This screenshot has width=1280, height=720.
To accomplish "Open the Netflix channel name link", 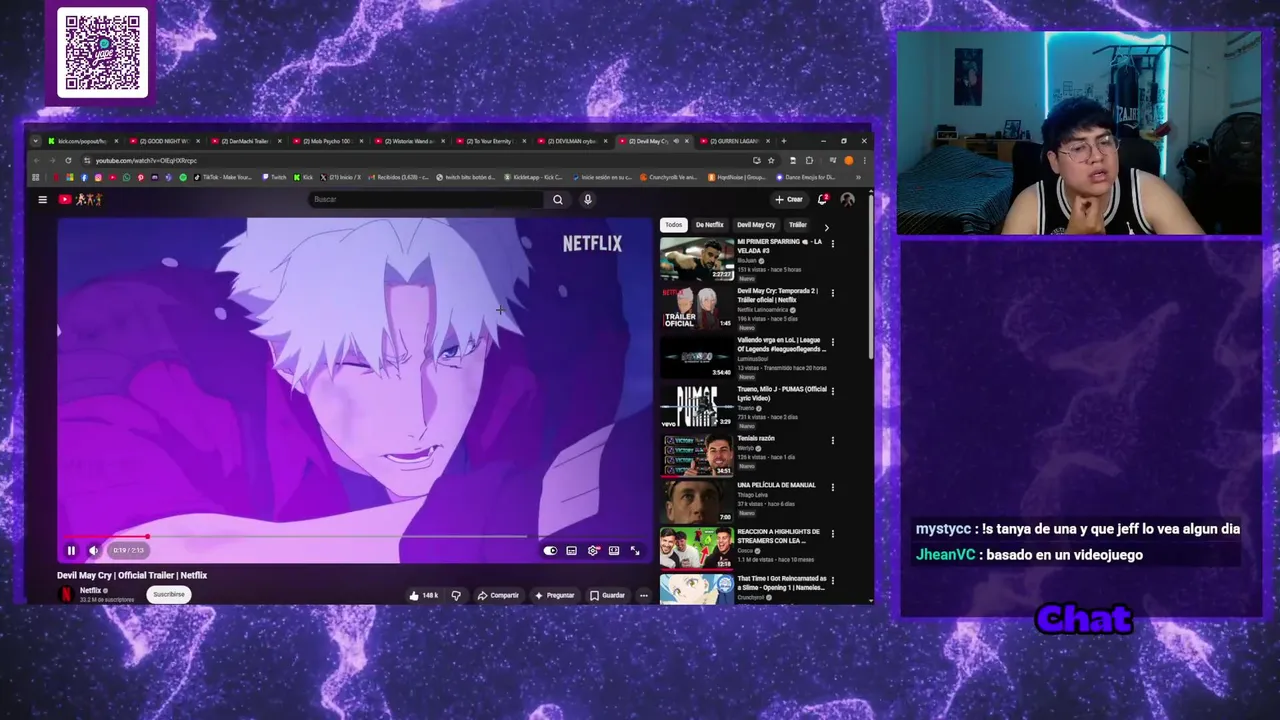I will (91, 590).
